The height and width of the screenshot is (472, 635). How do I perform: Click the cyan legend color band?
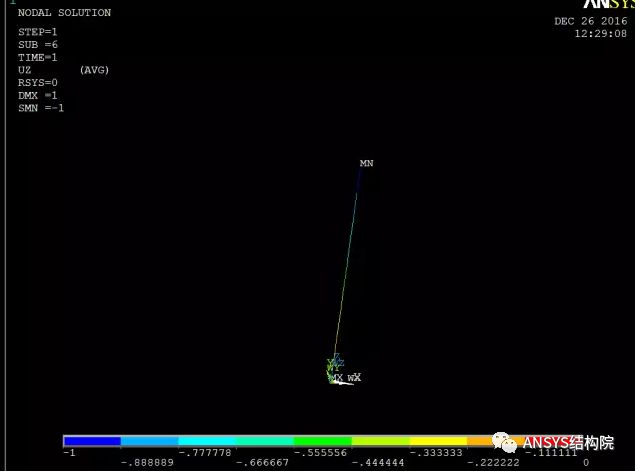tap(207, 440)
